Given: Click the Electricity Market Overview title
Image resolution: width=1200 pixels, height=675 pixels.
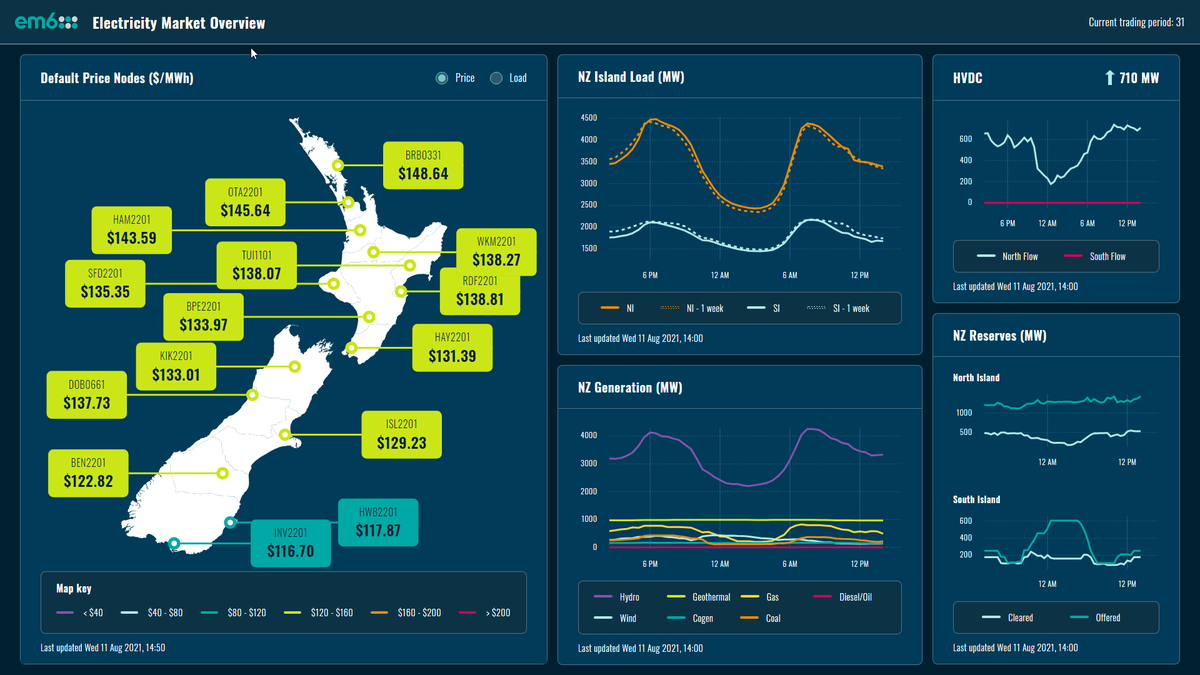Looking at the screenshot, I should [x=179, y=23].
